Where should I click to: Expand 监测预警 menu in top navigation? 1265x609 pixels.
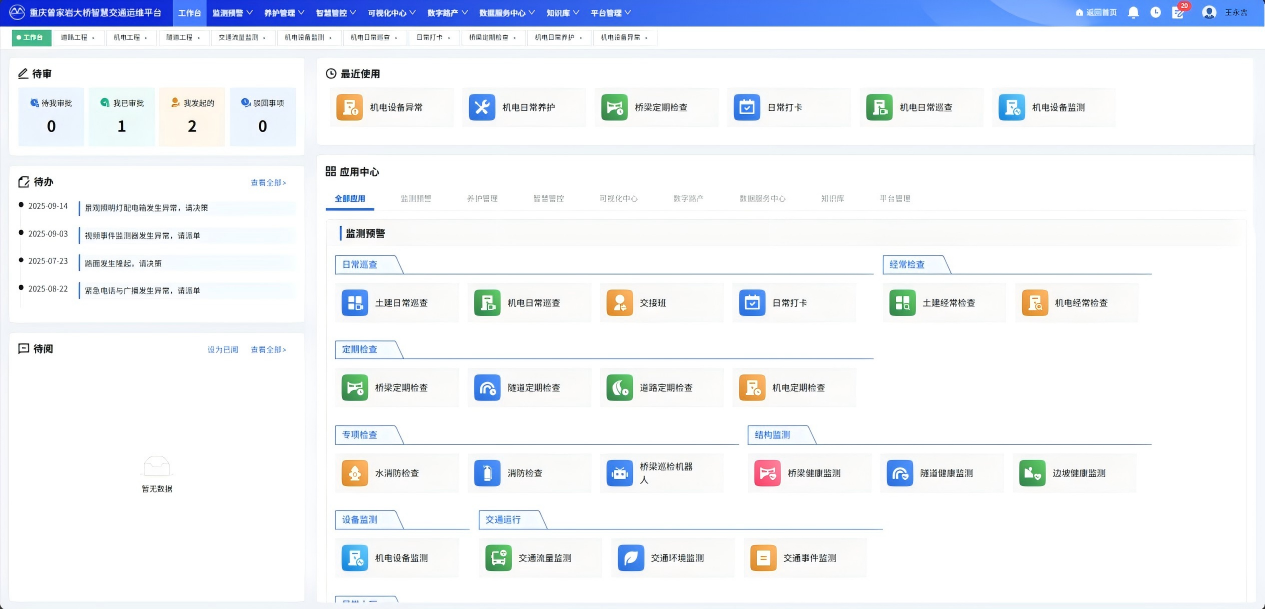click(x=230, y=13)
